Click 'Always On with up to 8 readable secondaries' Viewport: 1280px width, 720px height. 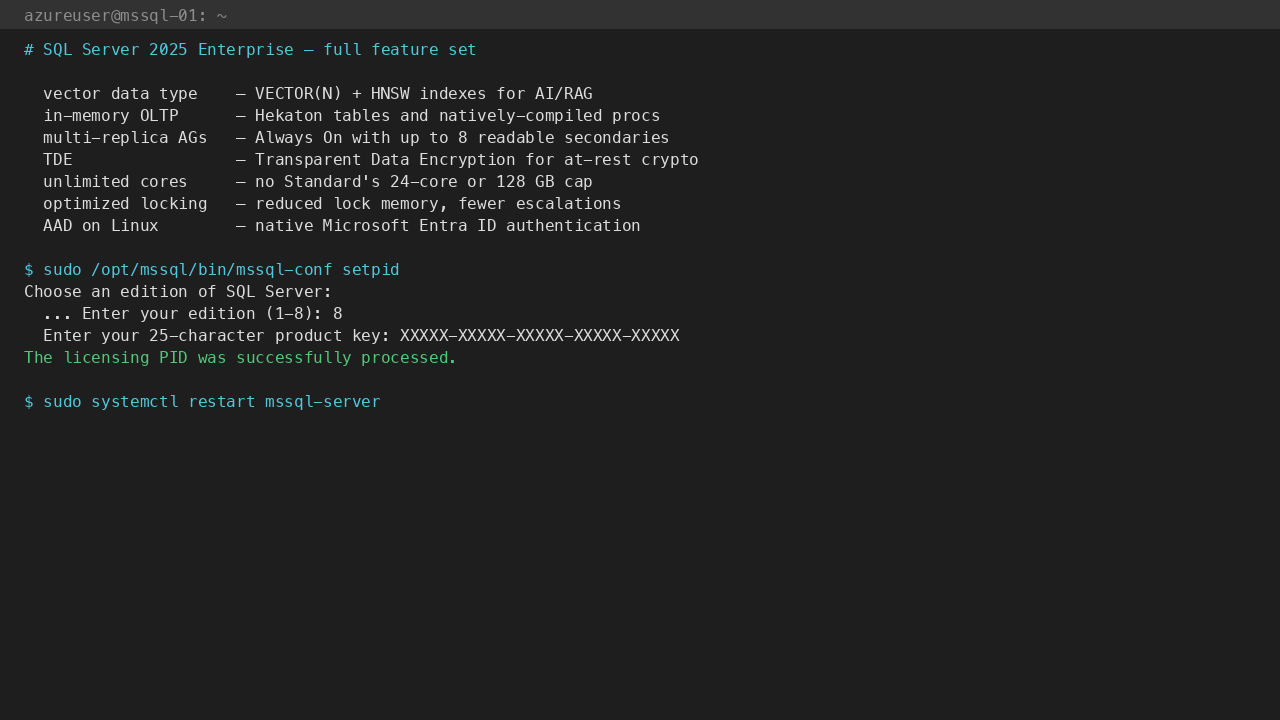(462, 138)
